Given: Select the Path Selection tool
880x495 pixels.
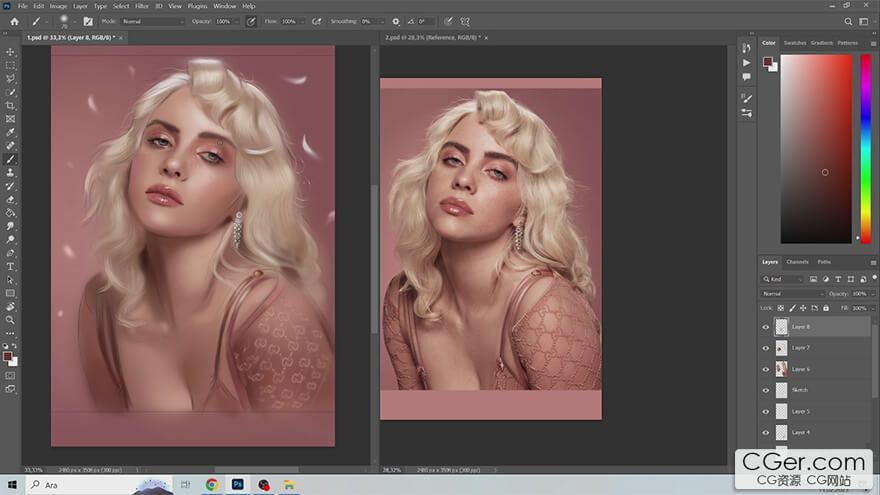Looking at the screenshot, I should [10, 280].
